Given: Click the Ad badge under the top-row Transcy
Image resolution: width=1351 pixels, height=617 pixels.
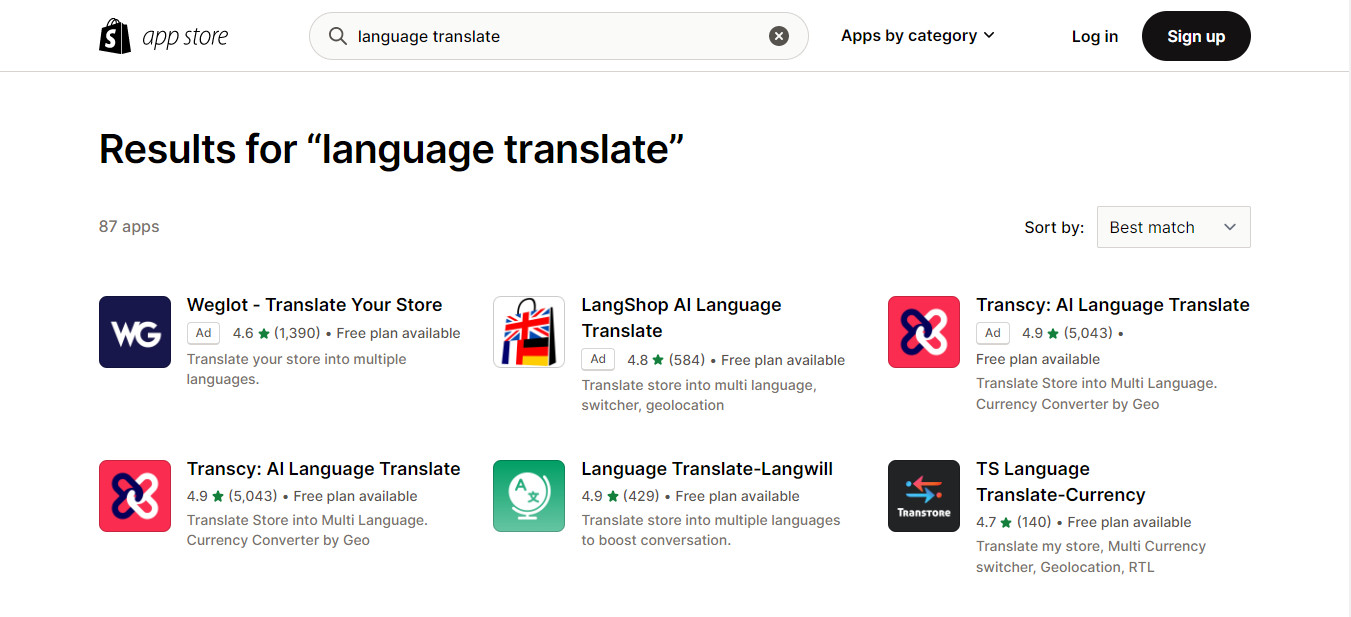Looking at the screenshot, I should [992, 333].
